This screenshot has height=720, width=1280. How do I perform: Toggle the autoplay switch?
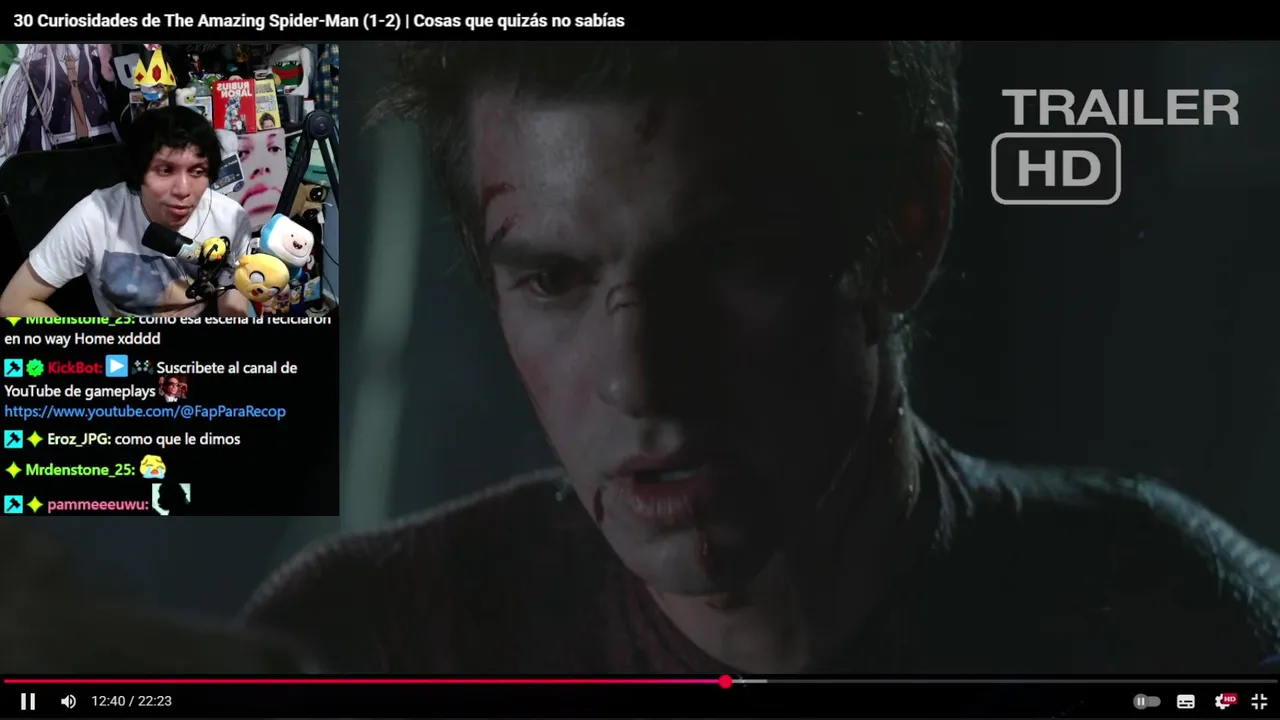(x=1146, y=701)
